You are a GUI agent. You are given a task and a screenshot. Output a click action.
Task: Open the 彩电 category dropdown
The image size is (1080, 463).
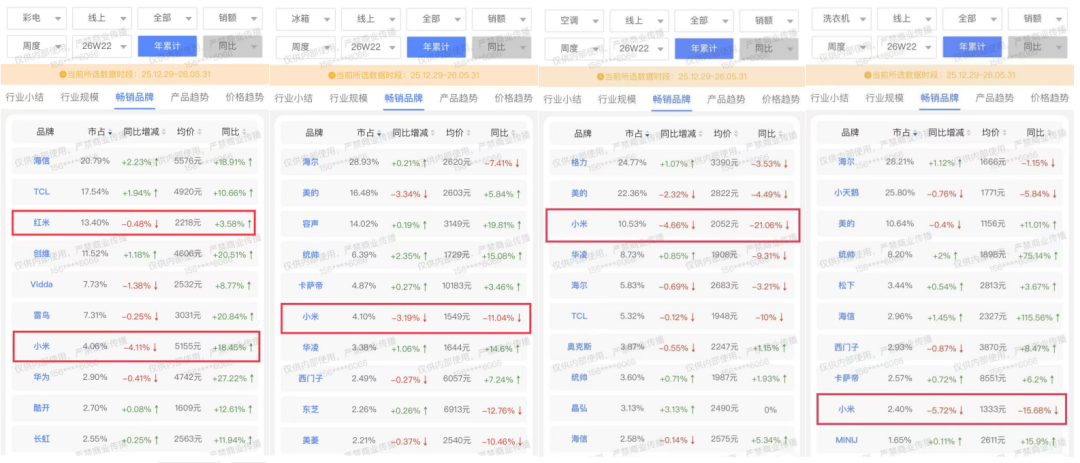[x=37, y=19]
